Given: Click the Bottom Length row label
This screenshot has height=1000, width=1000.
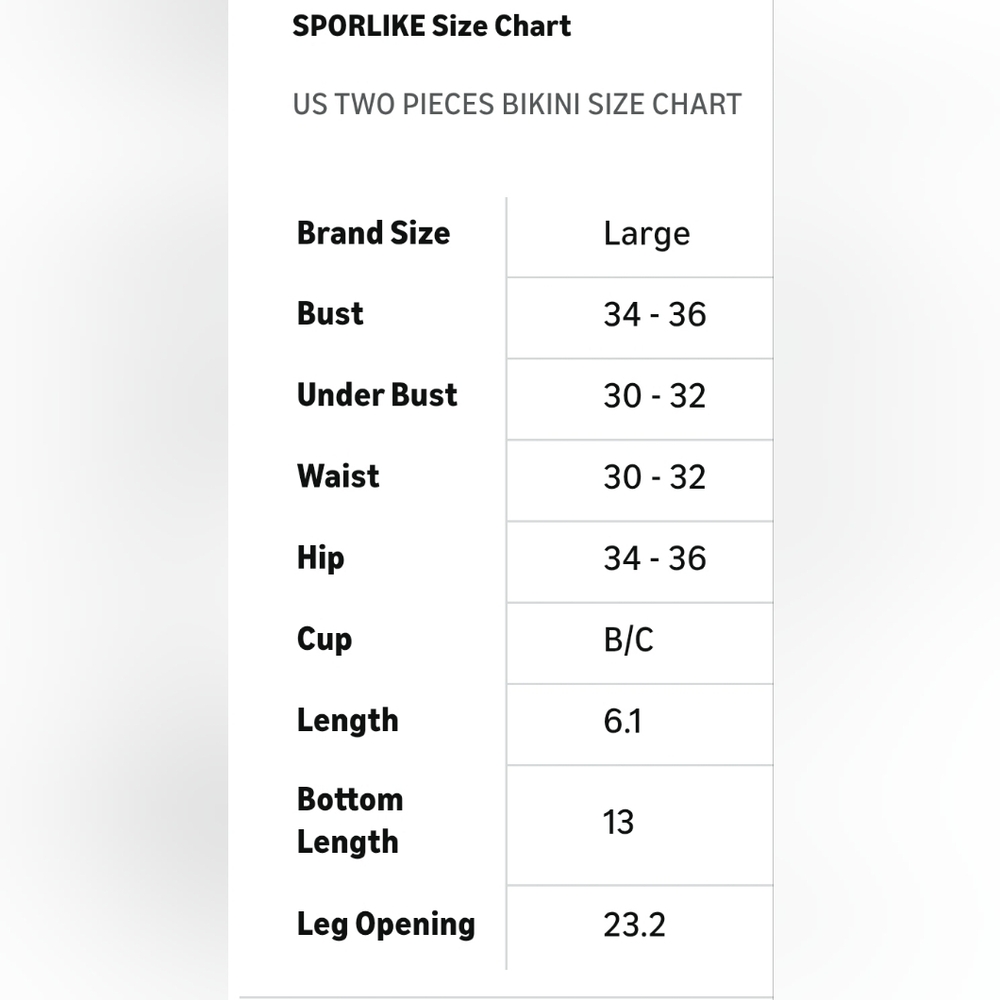Looking at the screenshot, I should 350,821.
